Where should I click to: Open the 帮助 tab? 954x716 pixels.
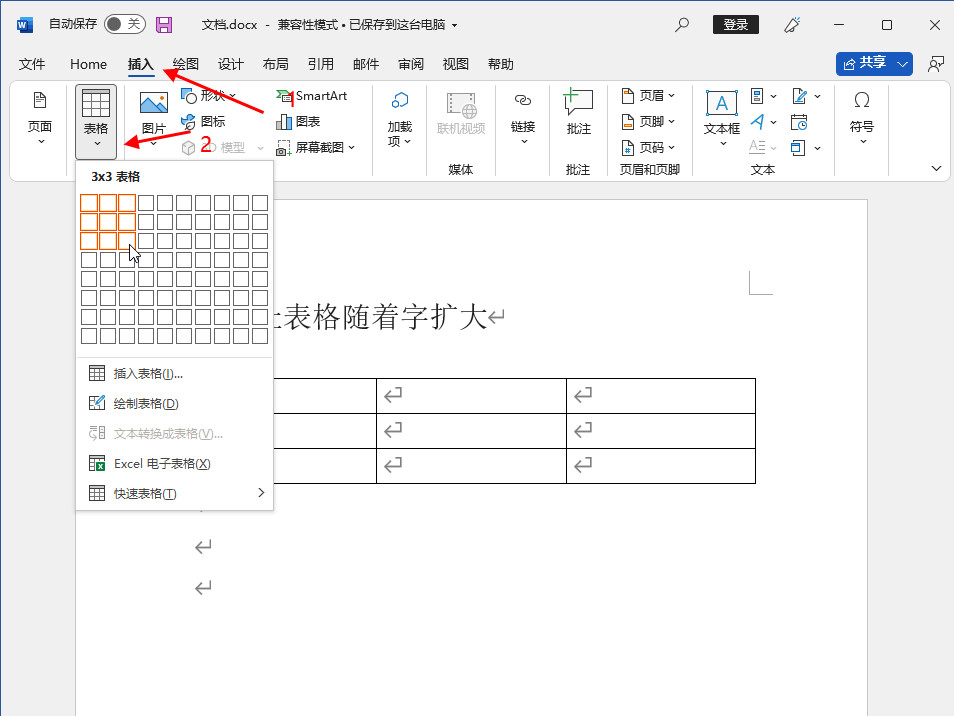(x=501, y=64)
